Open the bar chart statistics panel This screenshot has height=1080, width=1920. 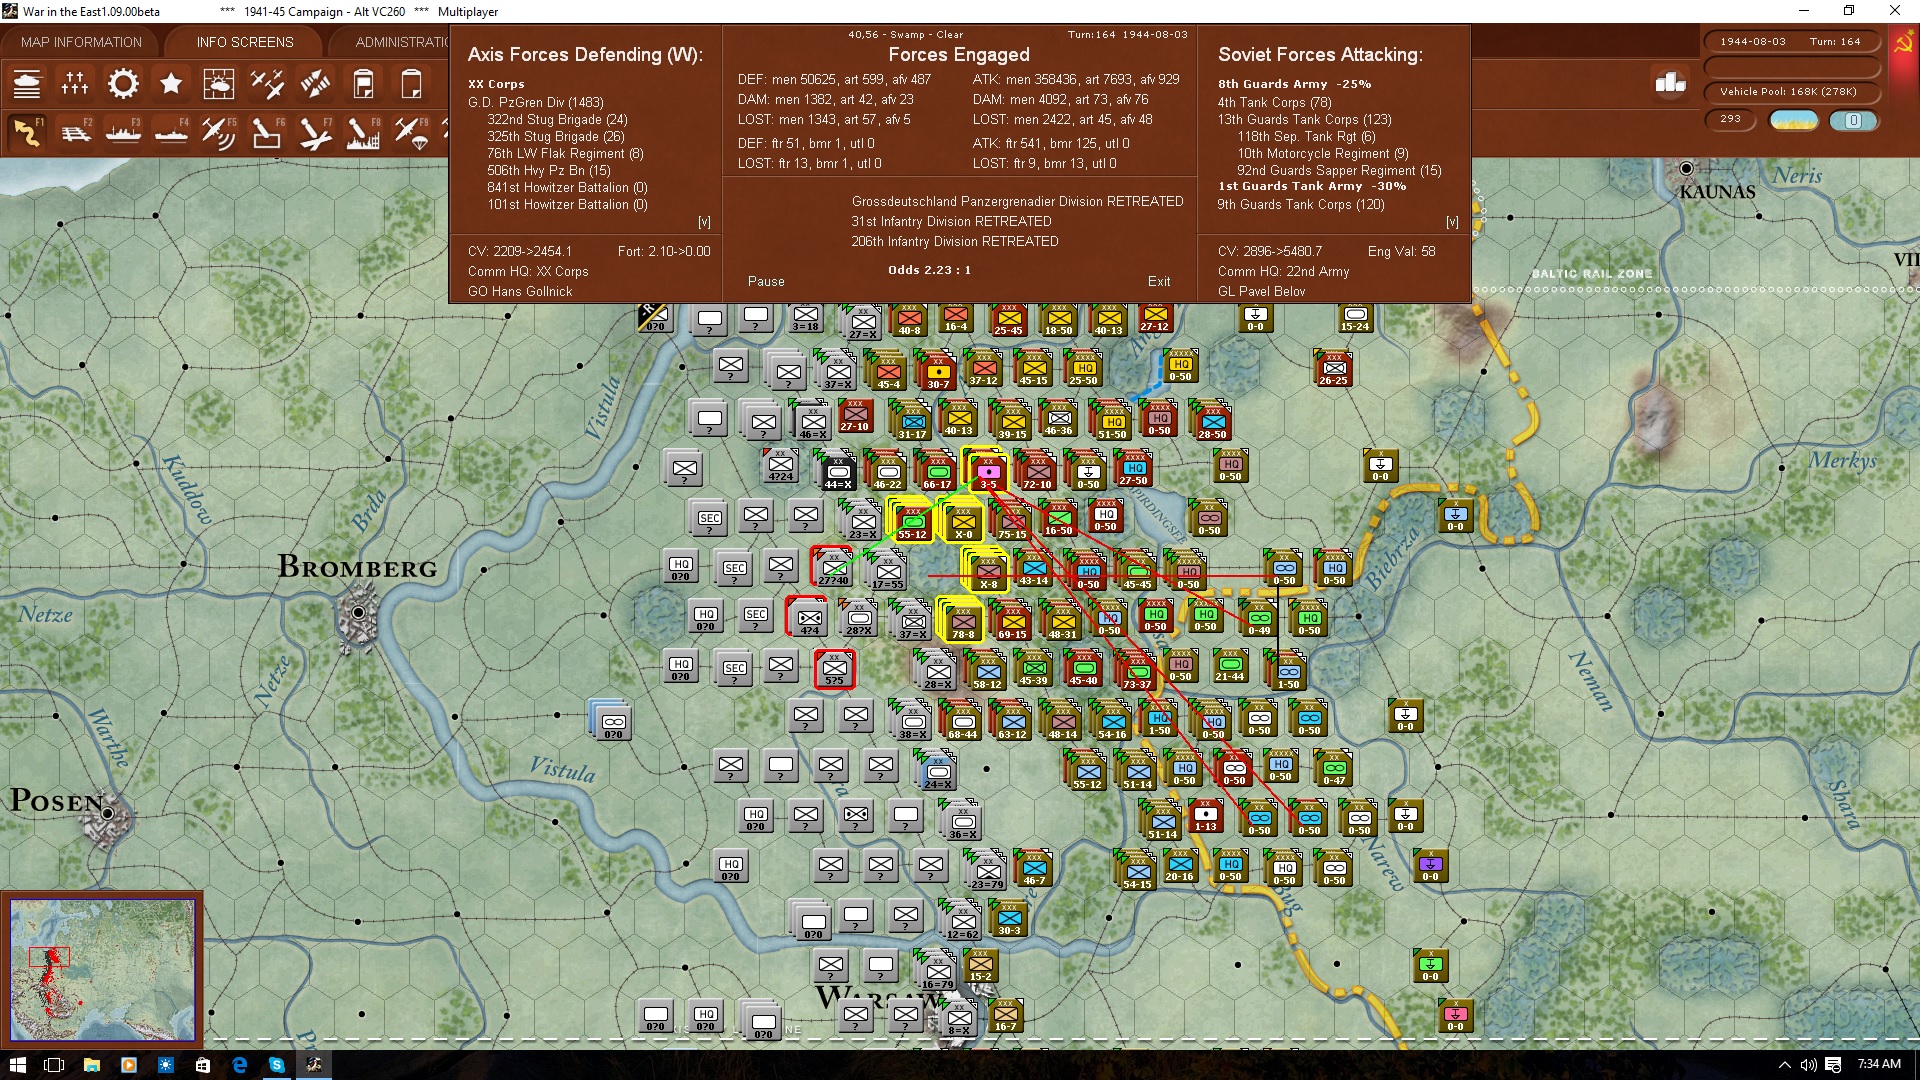[x=1670, y=83]
